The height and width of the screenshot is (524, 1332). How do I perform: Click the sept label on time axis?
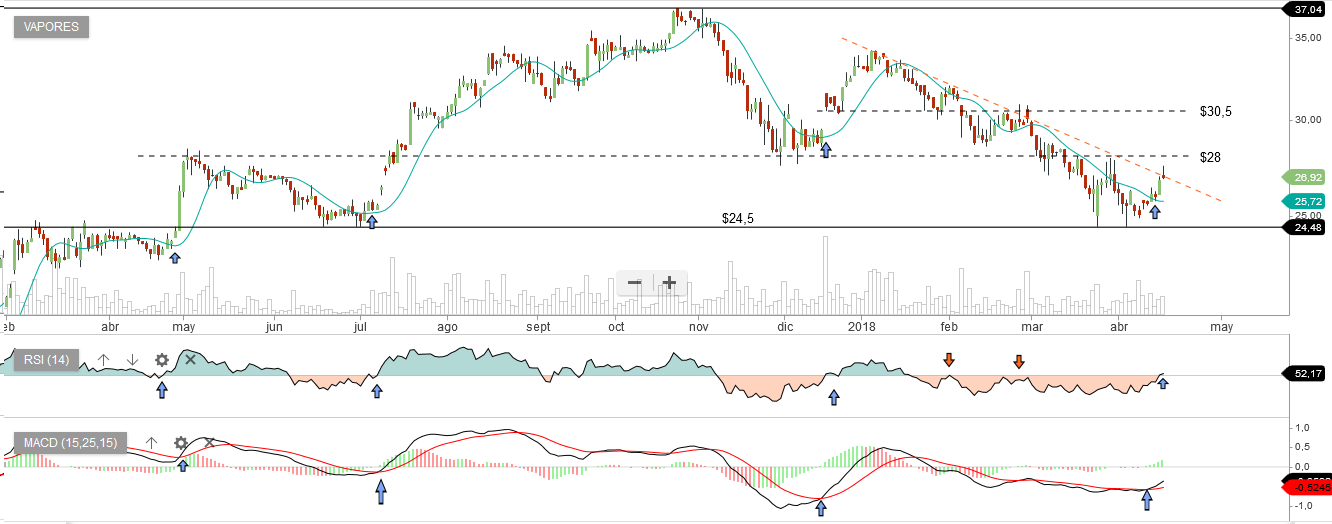pos(539,326)
